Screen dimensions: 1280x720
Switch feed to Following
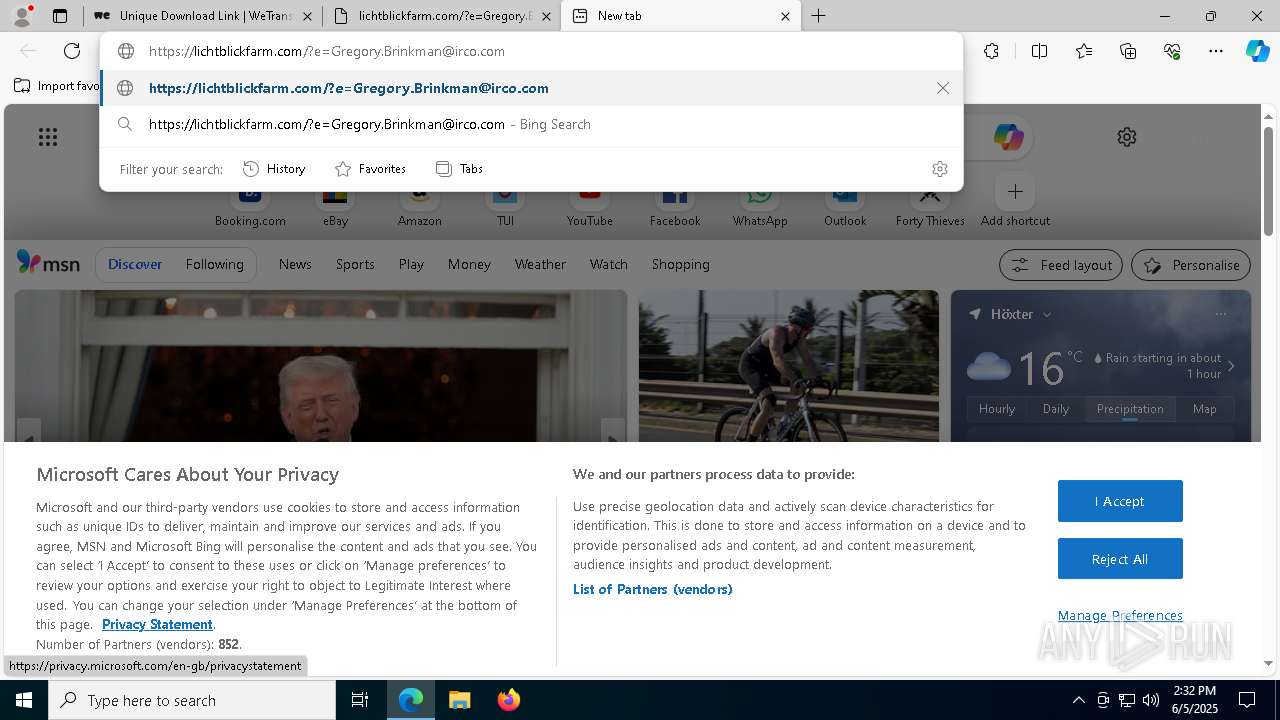click(x=214, y=264)
